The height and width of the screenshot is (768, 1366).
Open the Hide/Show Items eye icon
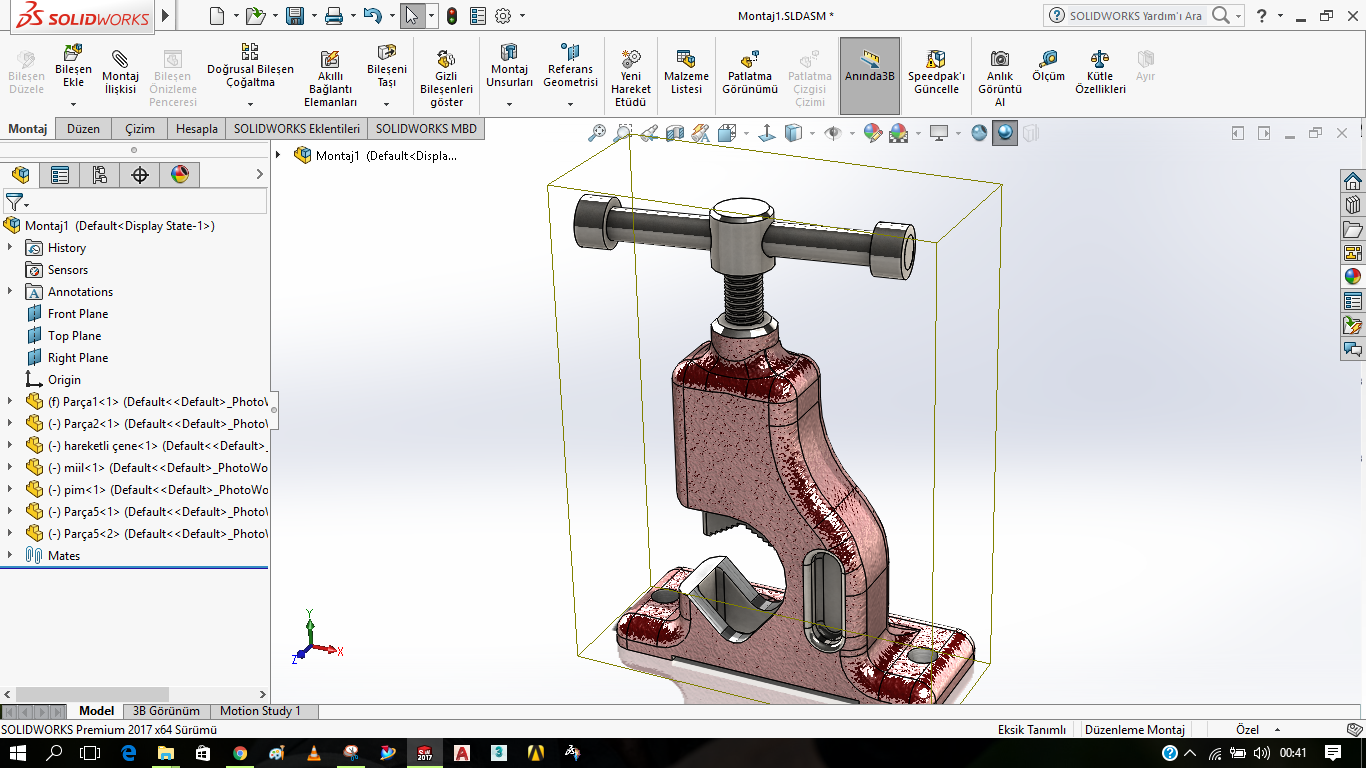coord(832,132)
